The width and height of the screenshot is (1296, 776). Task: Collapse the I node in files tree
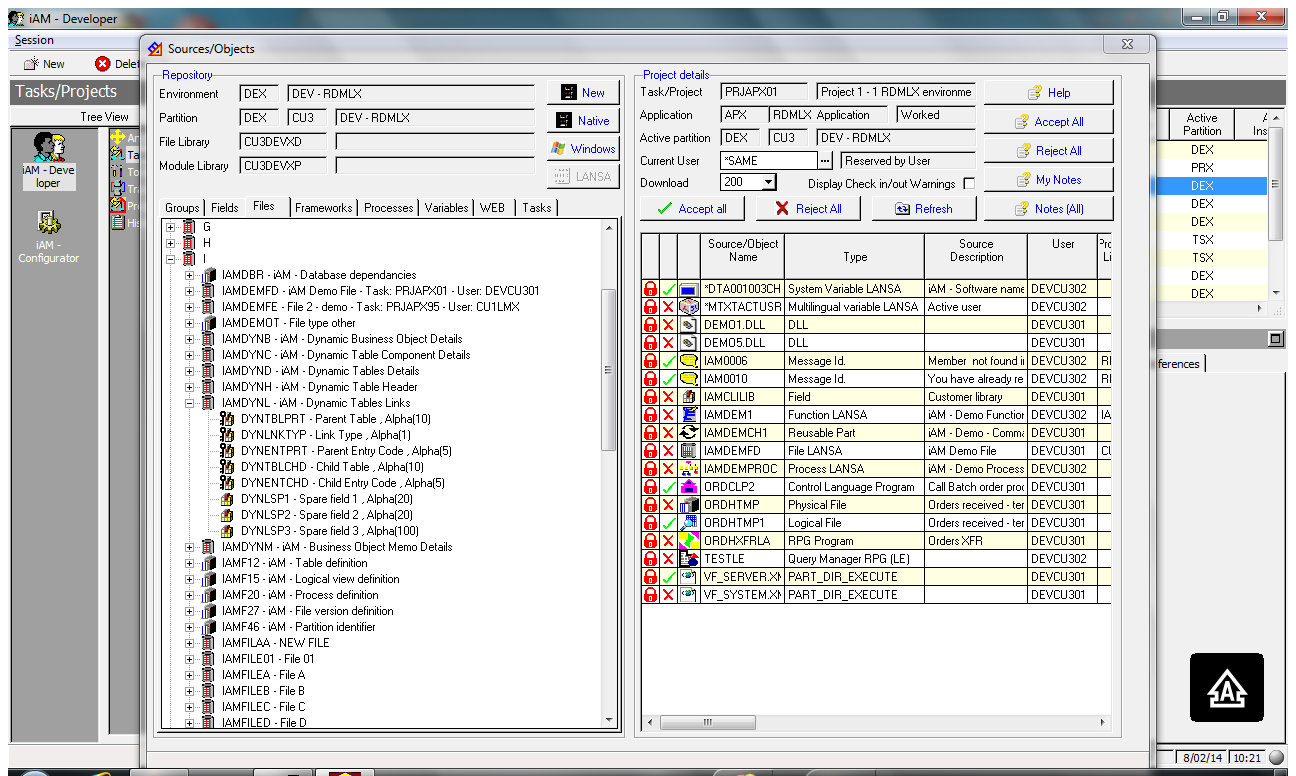pyautogui.click(x=171, y=259)
